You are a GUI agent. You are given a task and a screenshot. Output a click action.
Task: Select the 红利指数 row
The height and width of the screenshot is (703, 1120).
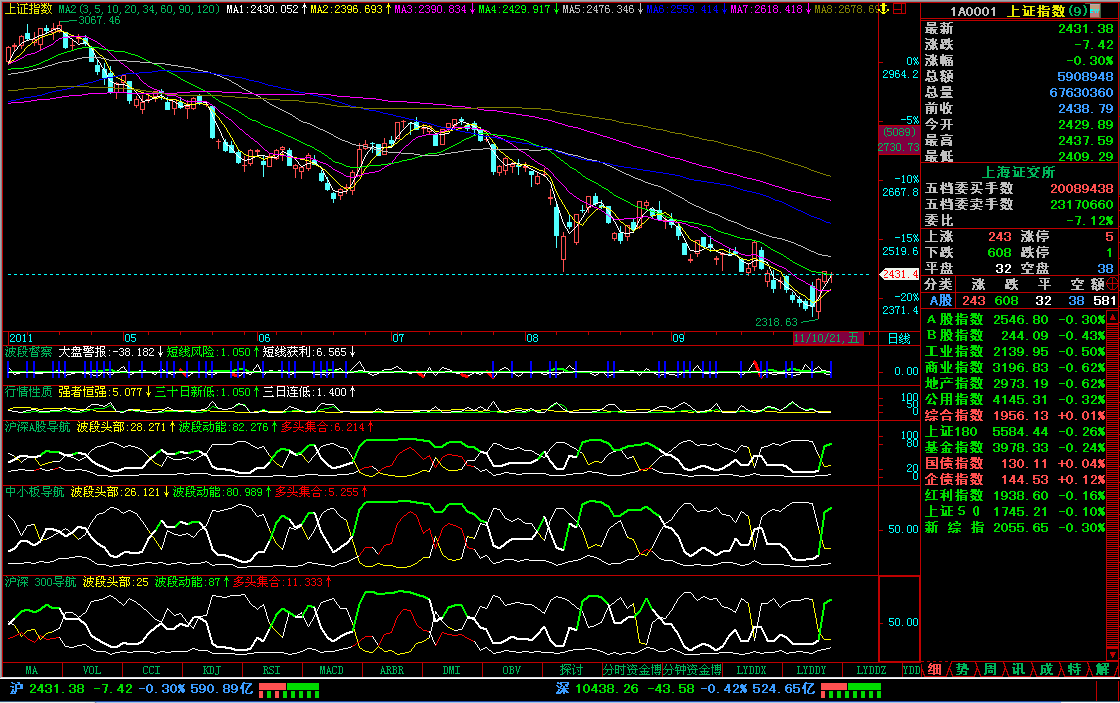click(1016, 495)
